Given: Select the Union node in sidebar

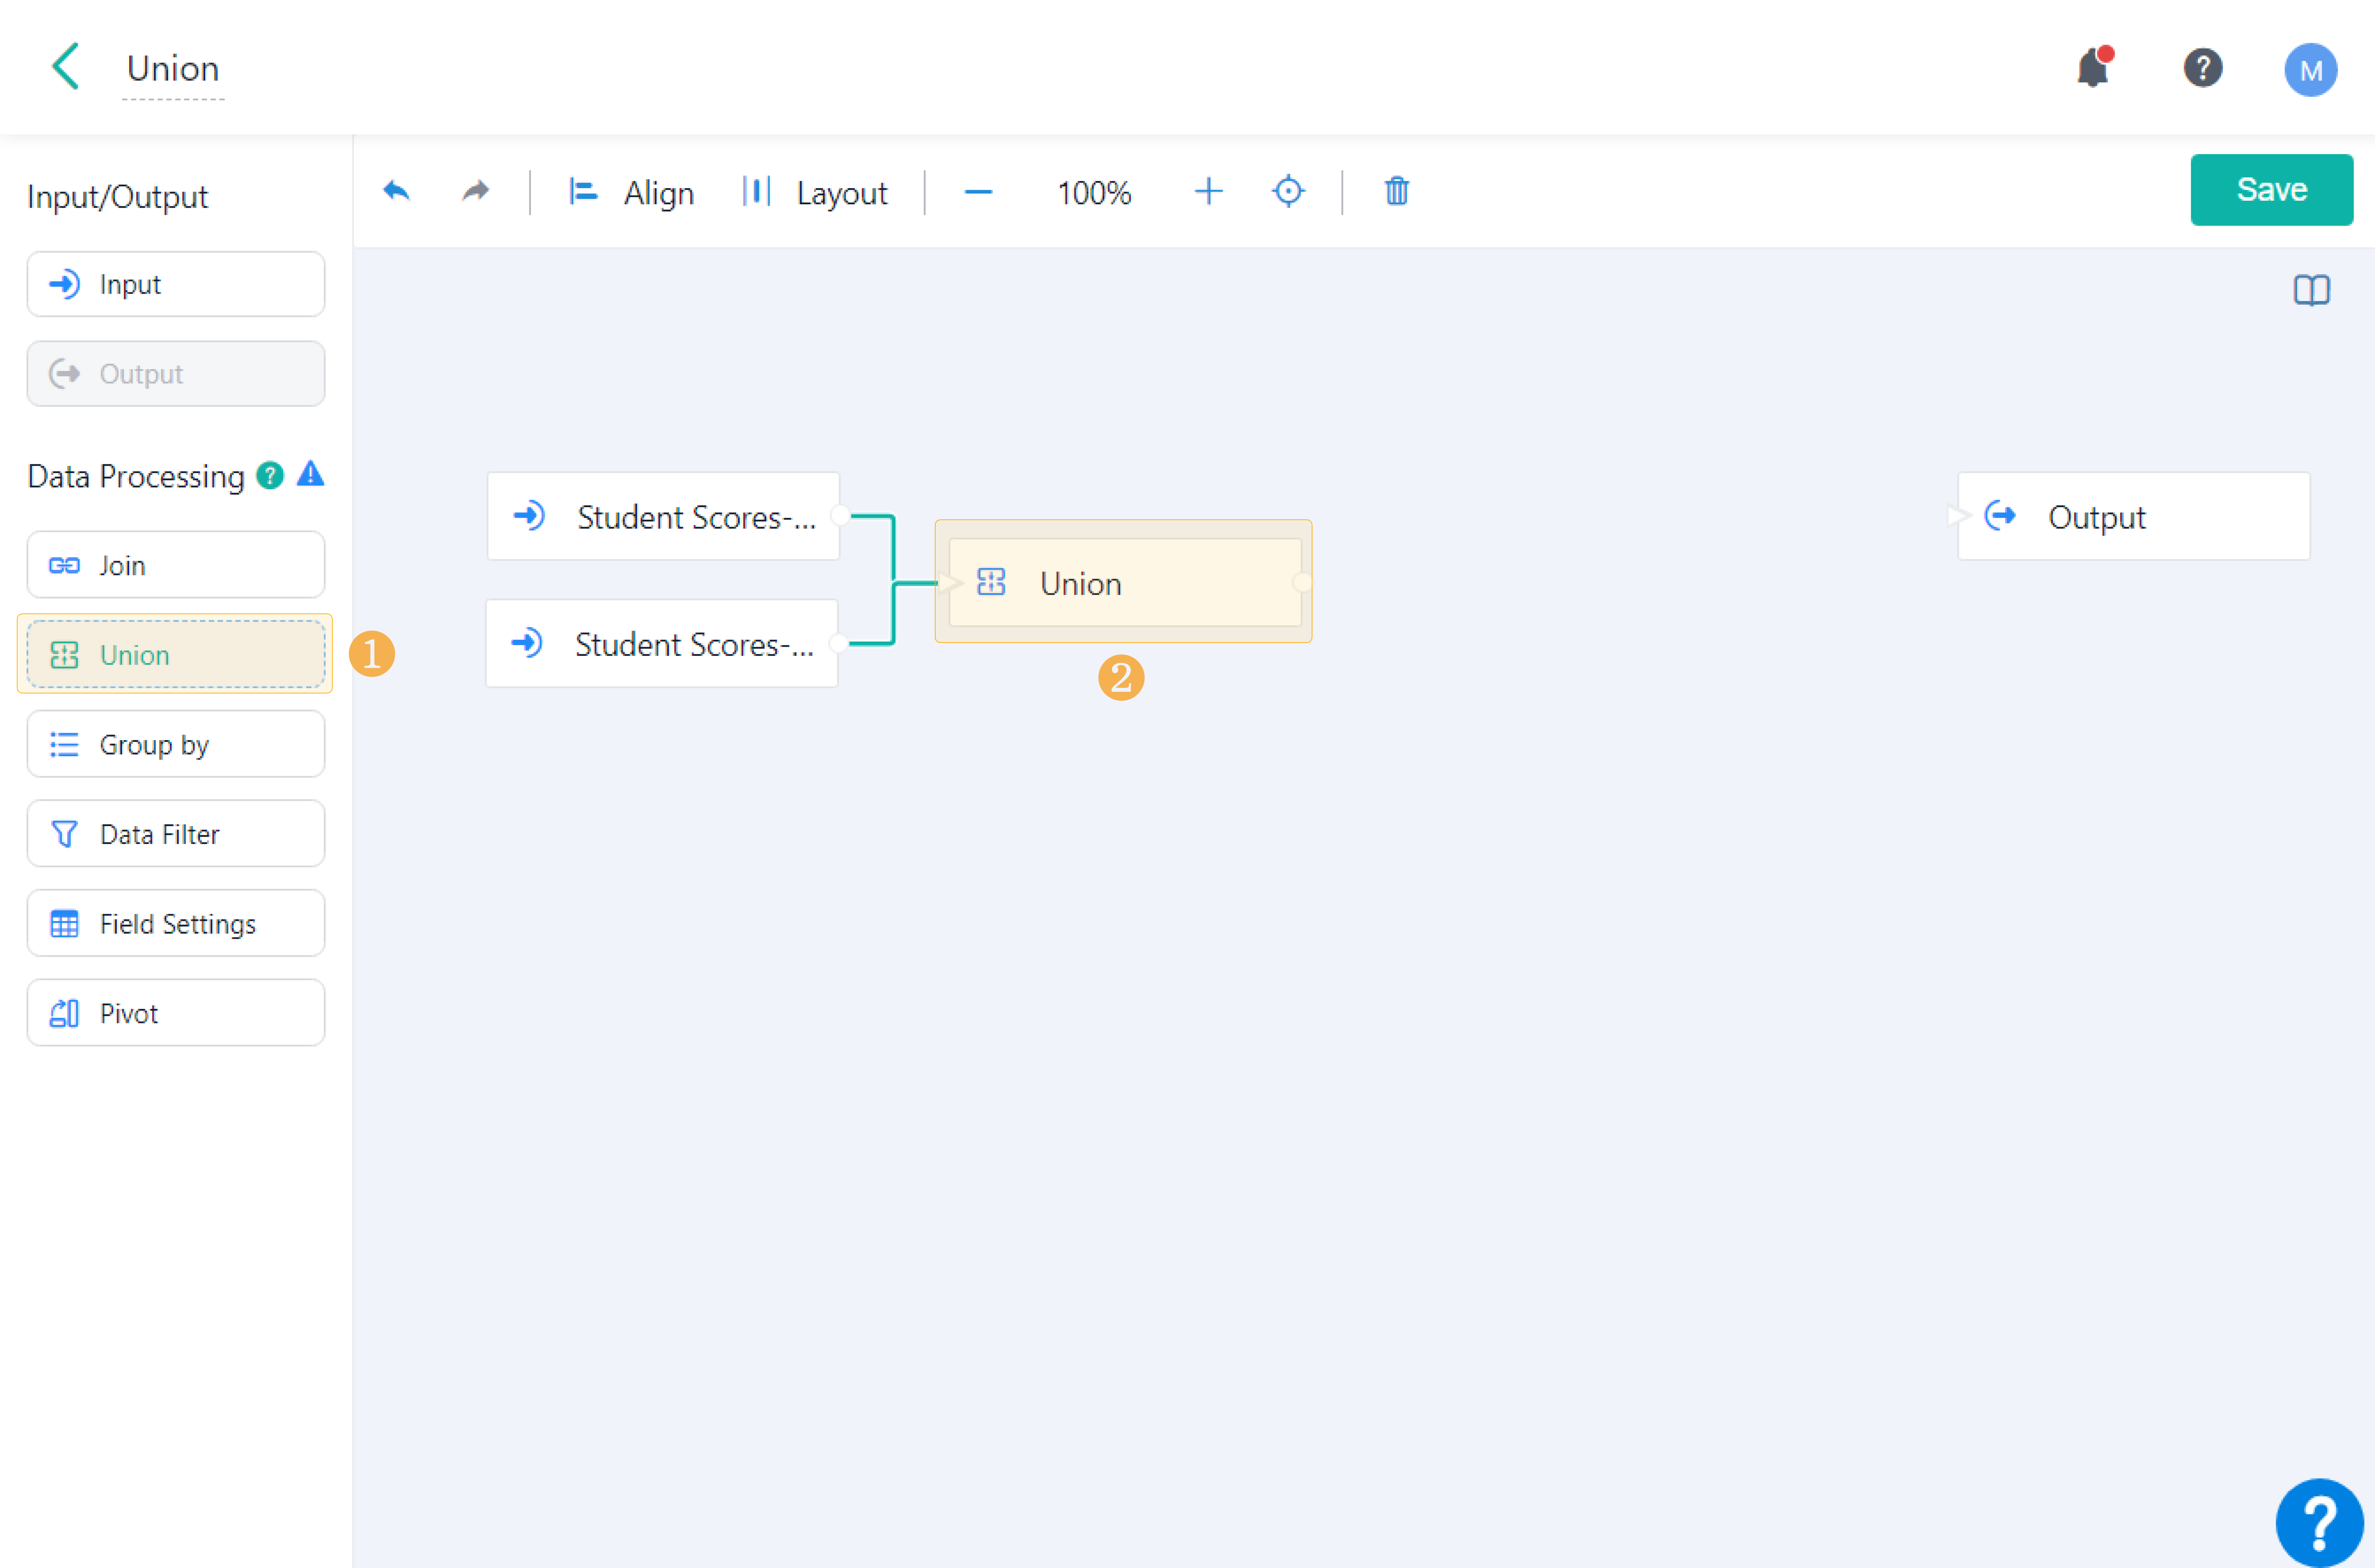Looking at the screenshot, I should pos(176,654).
